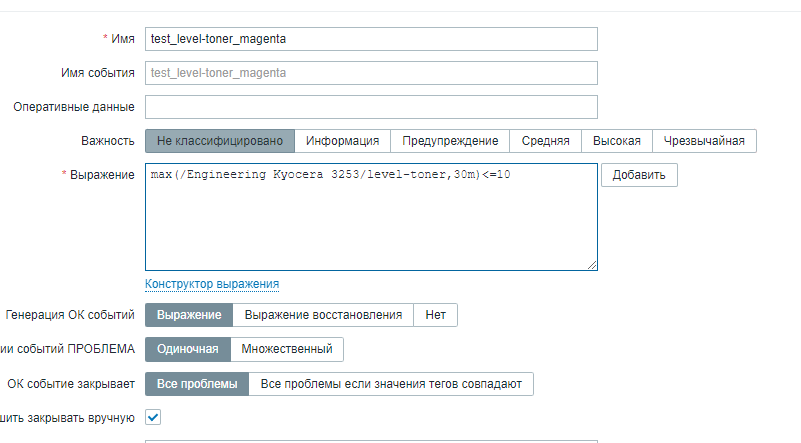Click the Имя input field
The image size is (801, 443).
(x=371, y=39)
